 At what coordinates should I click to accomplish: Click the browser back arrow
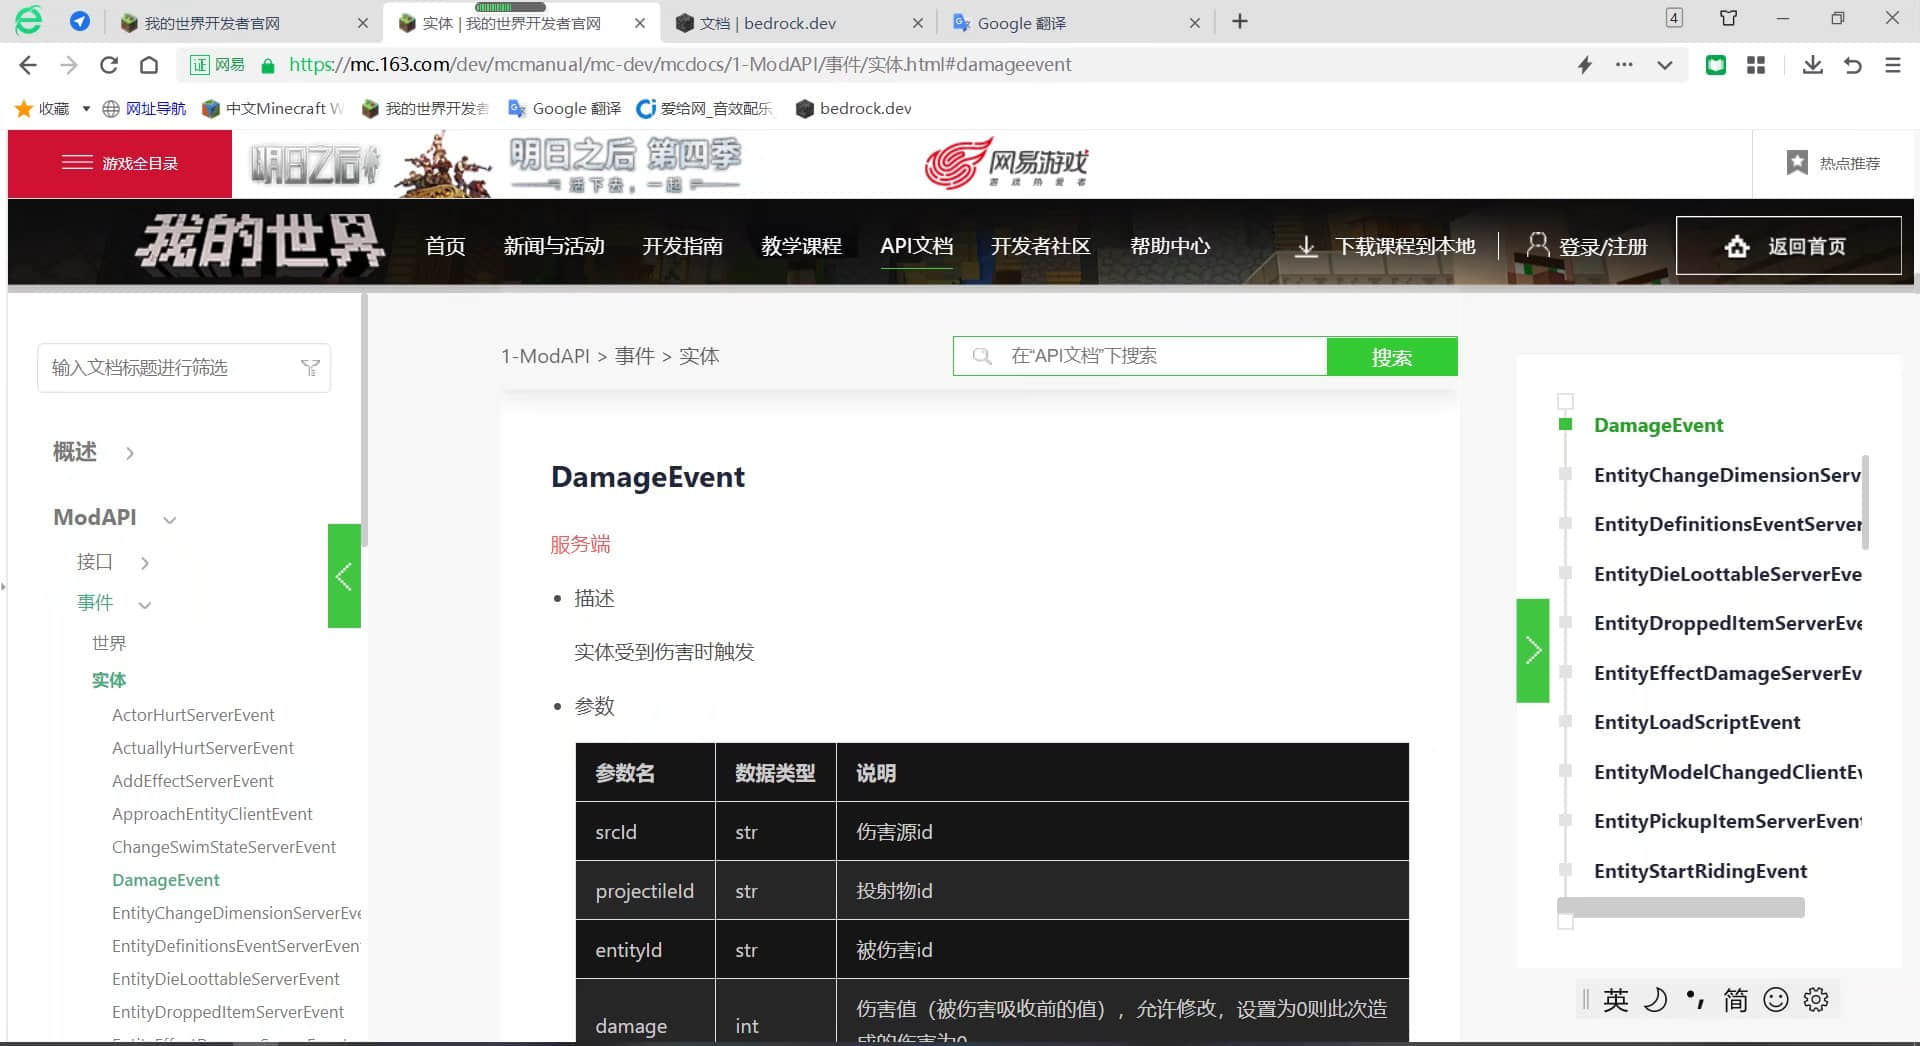click(28, 65)
